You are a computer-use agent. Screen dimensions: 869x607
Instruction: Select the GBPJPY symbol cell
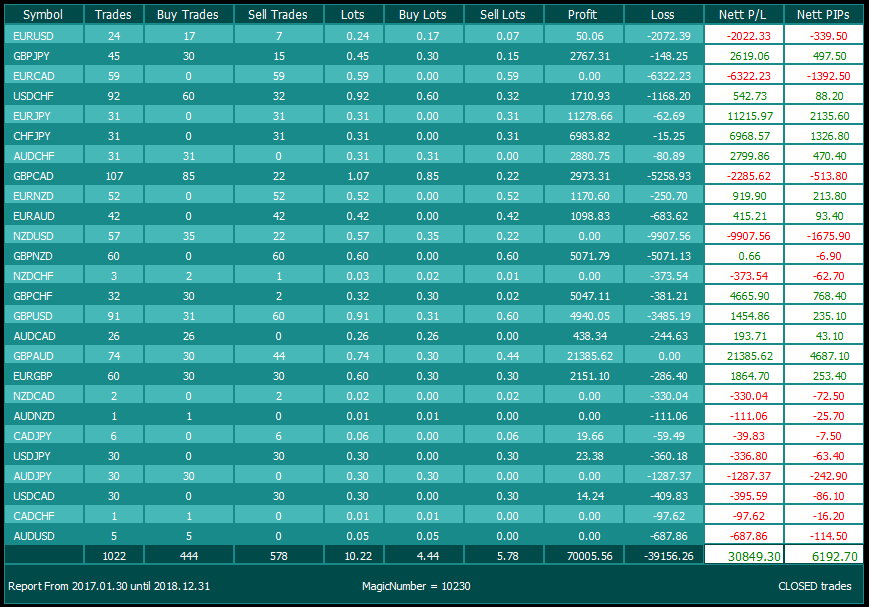(x=44, y=56)
